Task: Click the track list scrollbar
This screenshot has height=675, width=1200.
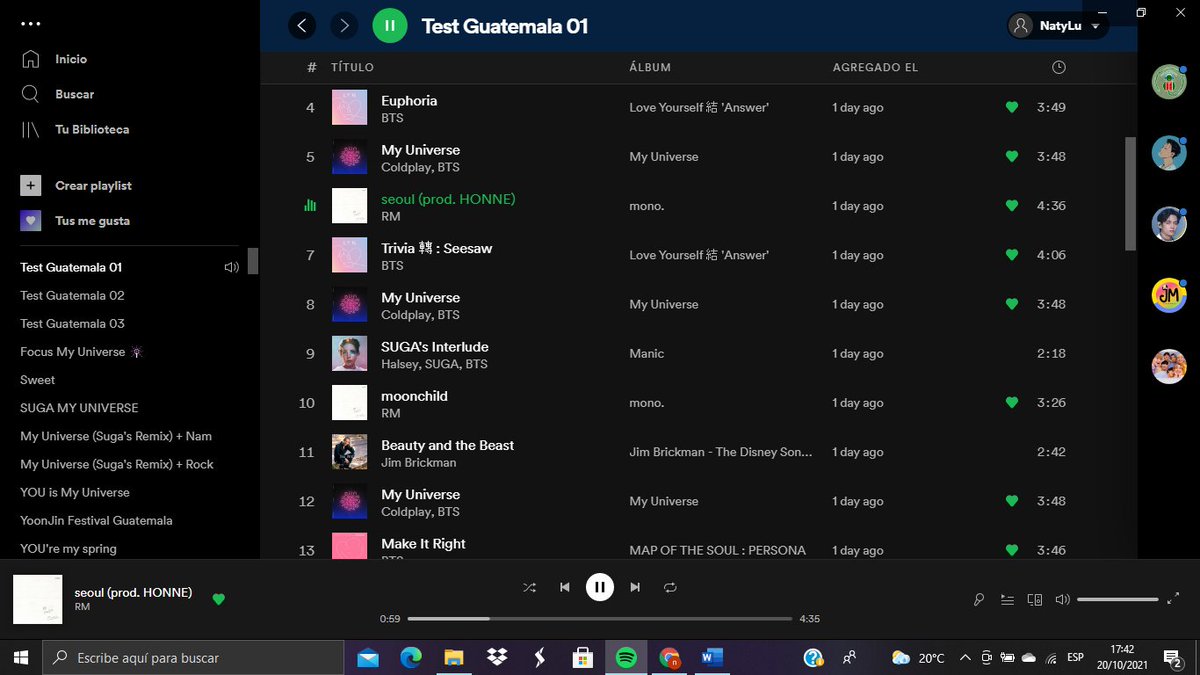Action: click(1131, 194)
